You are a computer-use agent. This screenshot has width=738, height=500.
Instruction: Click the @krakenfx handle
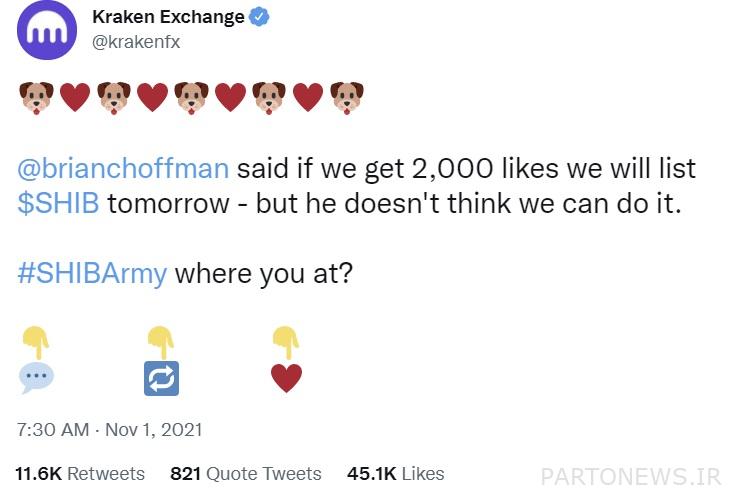[x=136, y=42]
